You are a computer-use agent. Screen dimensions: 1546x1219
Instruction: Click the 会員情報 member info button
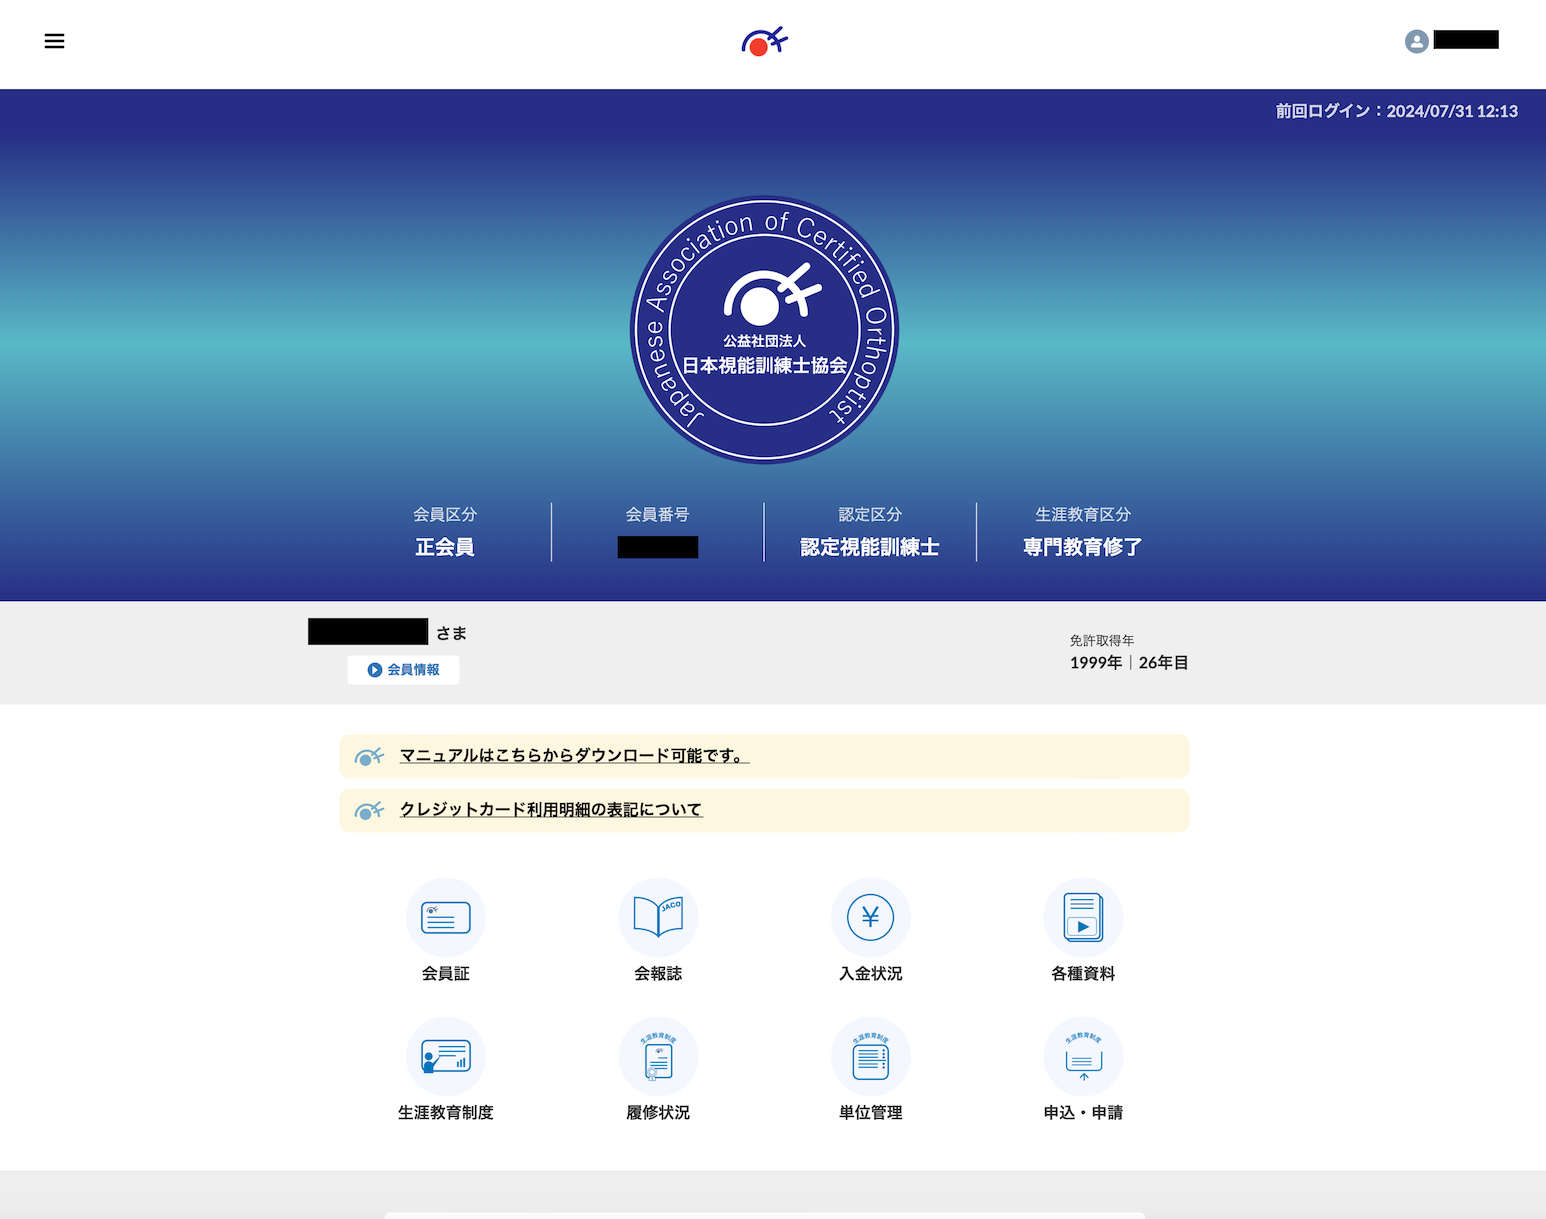click(403, 670)
